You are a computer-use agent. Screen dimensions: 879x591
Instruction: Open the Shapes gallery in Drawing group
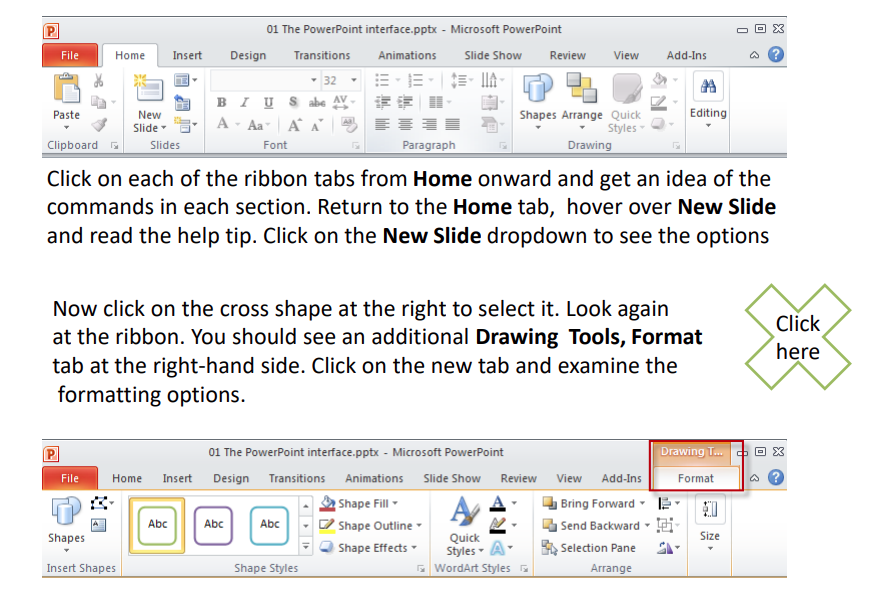pyautogui.click(x=537, y=93)
